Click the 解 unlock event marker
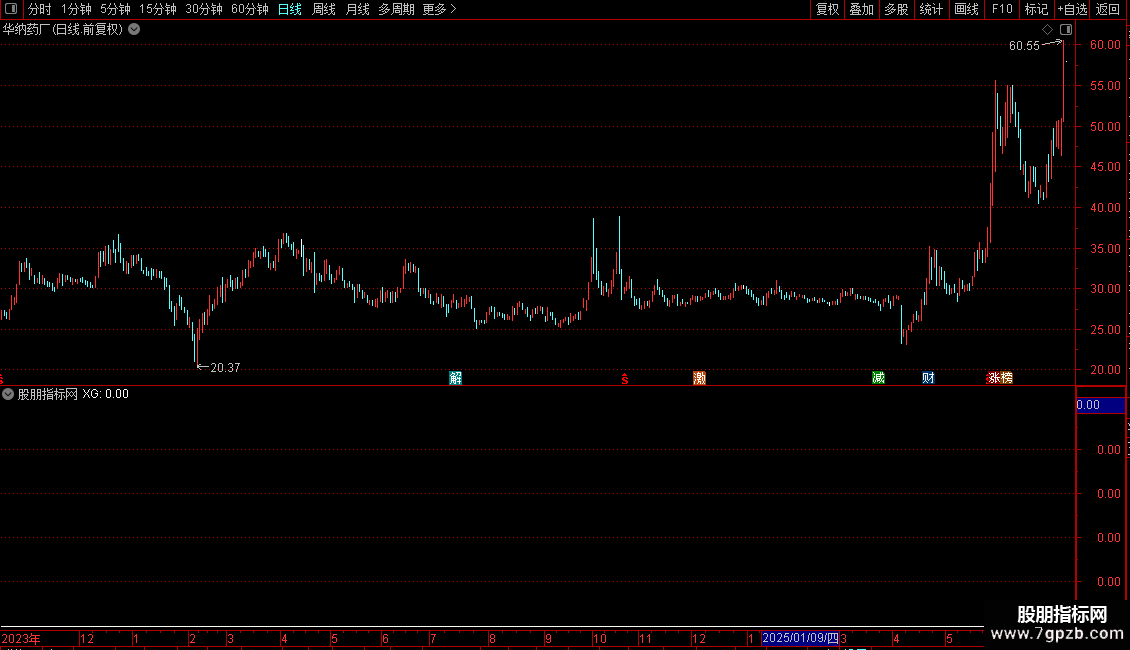The width and height of the screenshot is (1130, 650). tap(455, 378)
